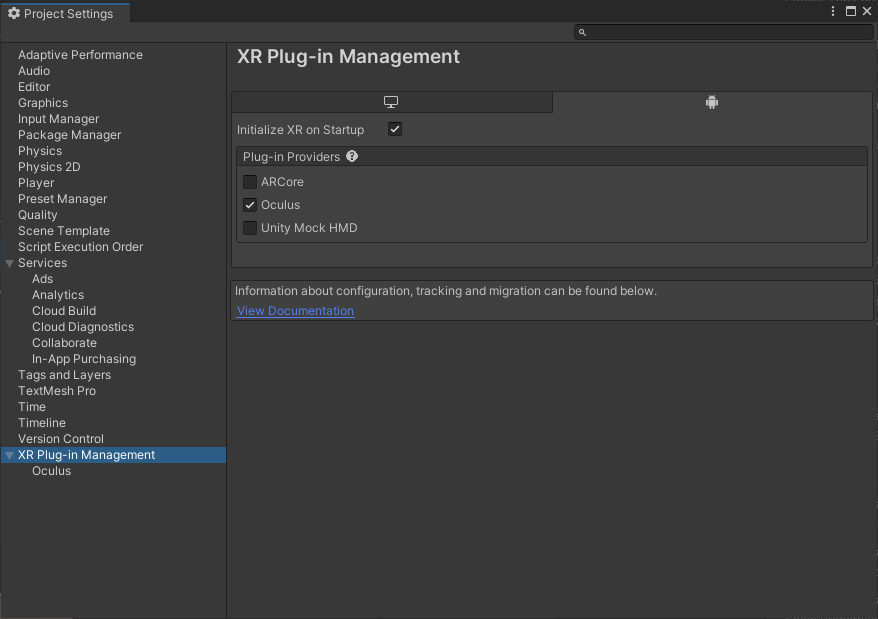Click the Initialize XR on Startup label
The height and width of the screenshot is (619, 878).
click(300, 130)
